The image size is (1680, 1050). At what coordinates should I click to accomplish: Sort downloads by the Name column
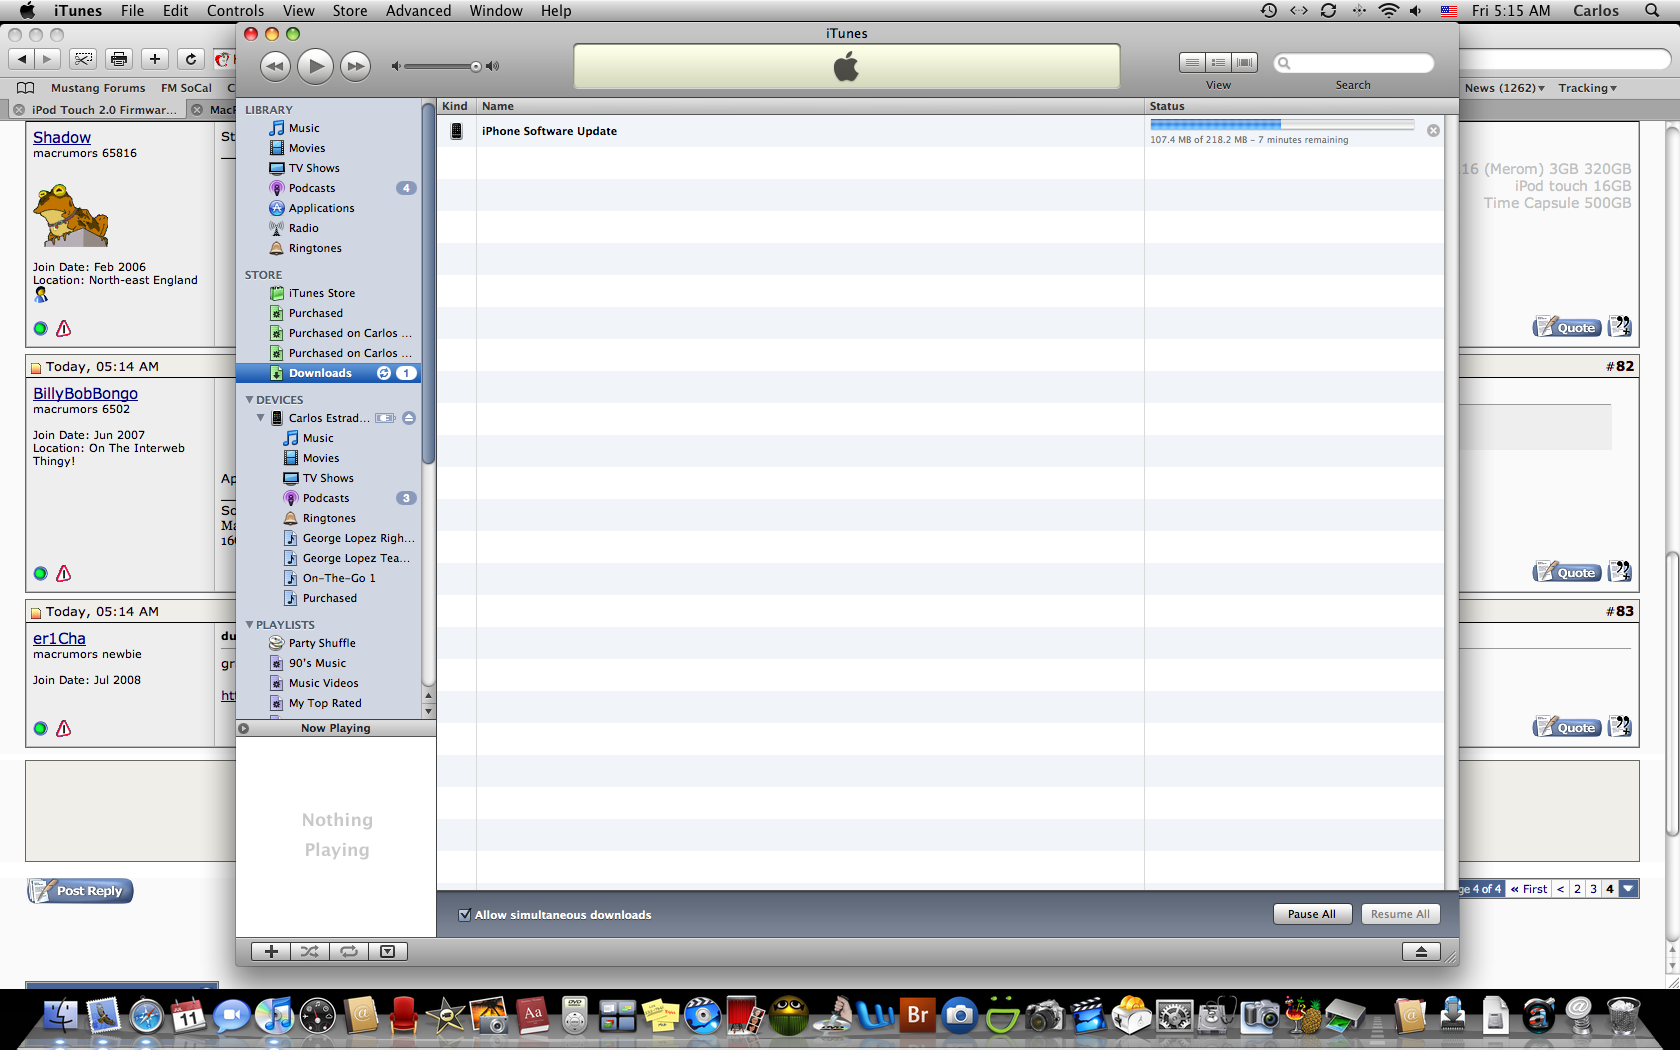click(811, 106)
